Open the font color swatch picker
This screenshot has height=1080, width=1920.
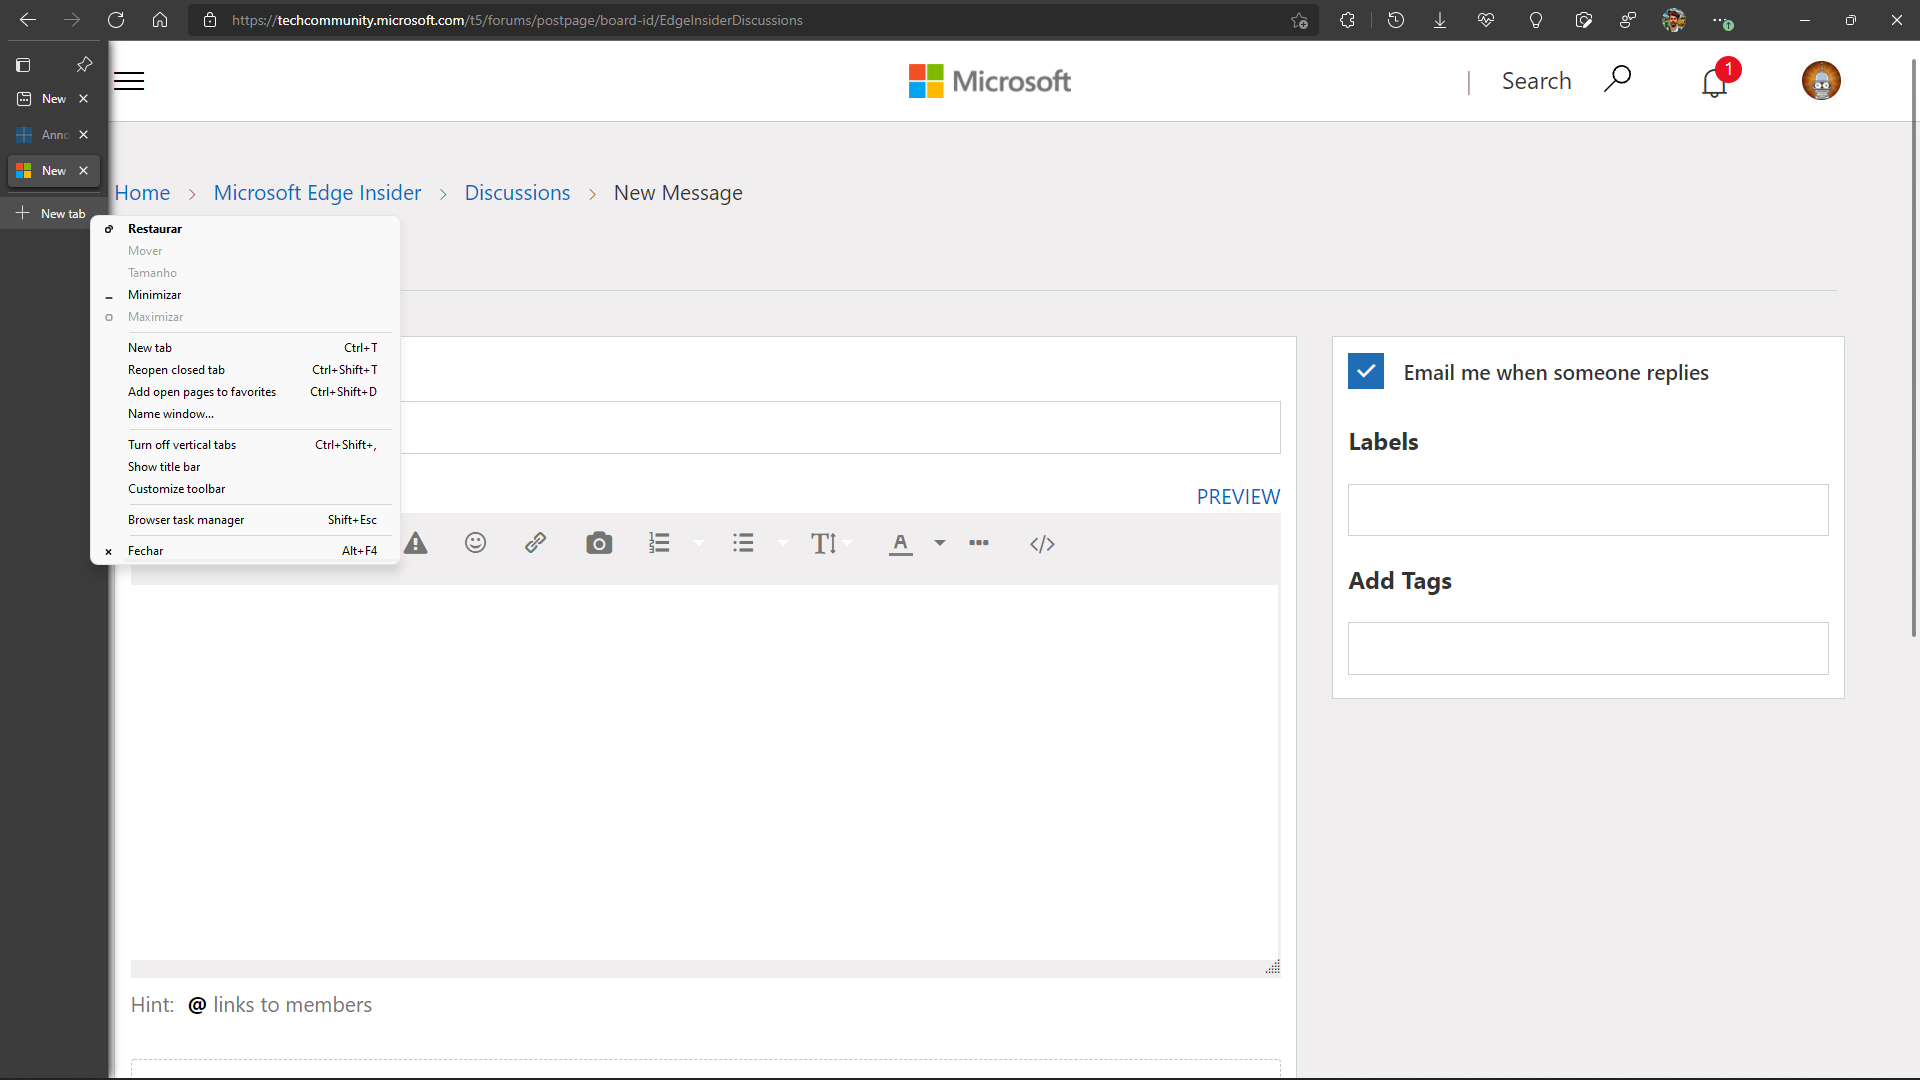(939, 543)
